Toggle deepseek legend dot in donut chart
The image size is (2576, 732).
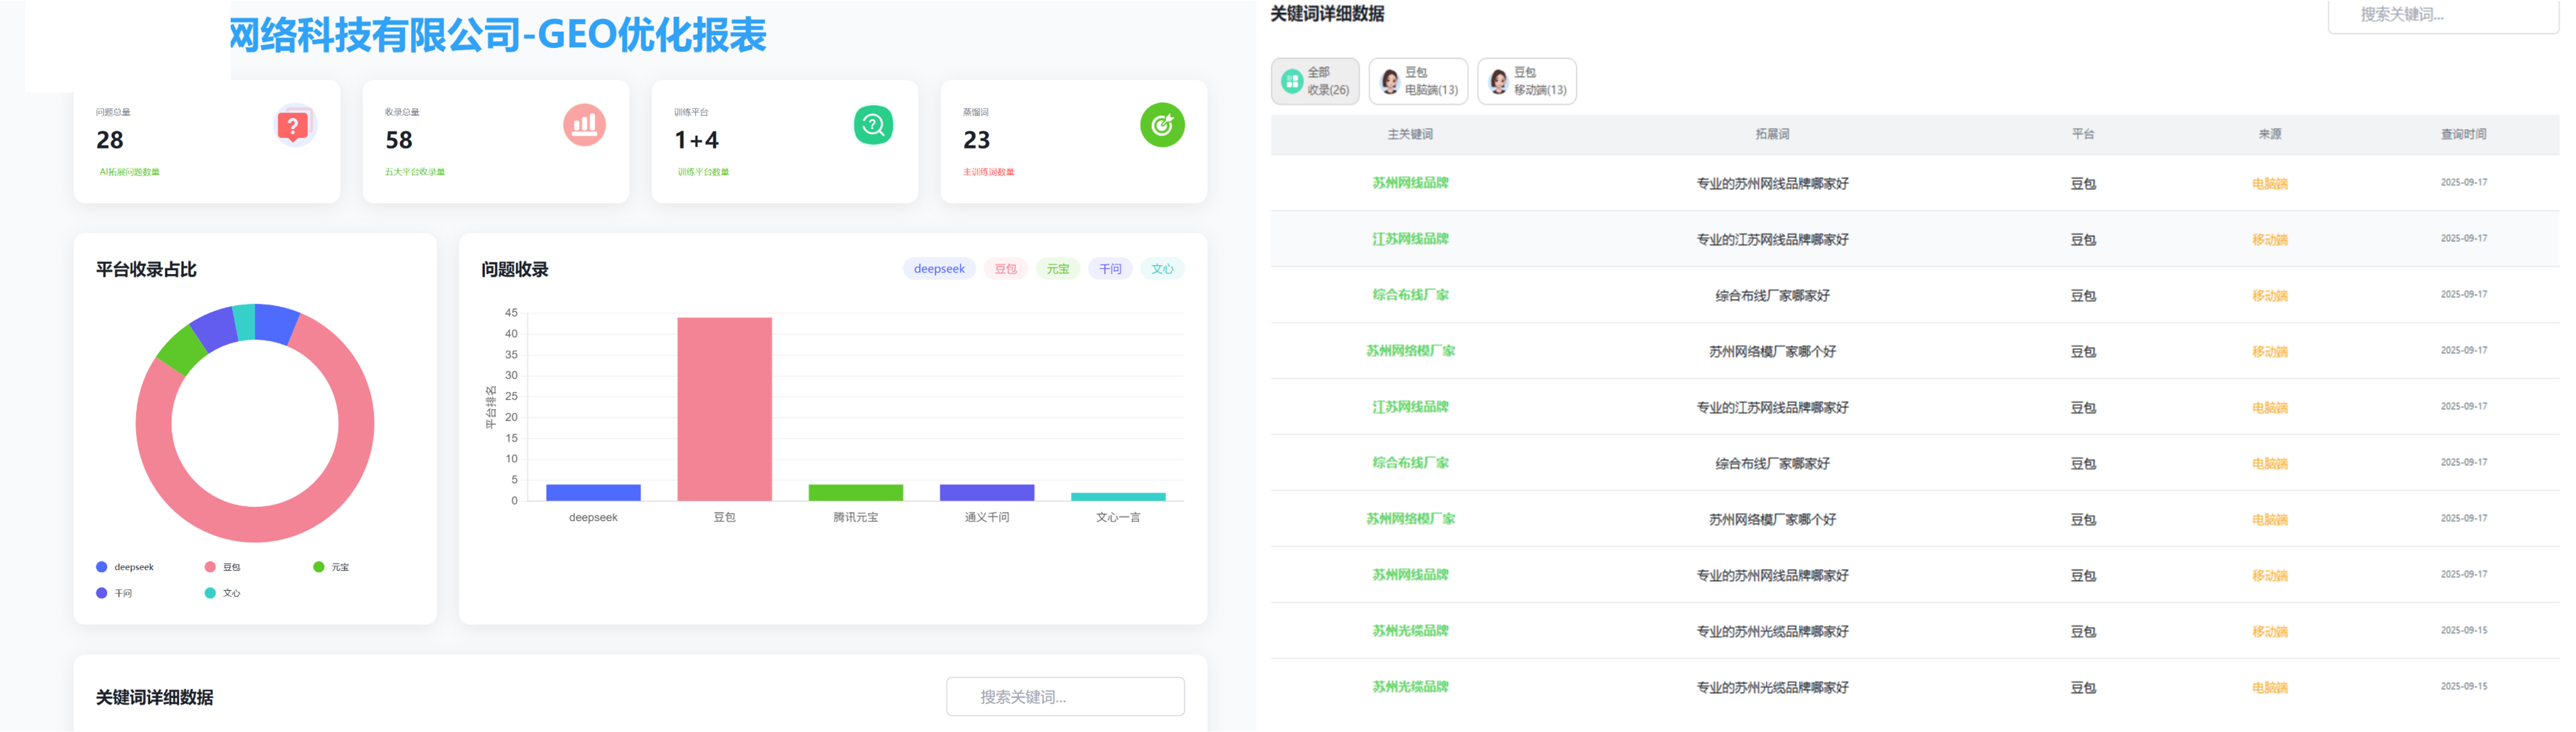click(x=101, y=567)
